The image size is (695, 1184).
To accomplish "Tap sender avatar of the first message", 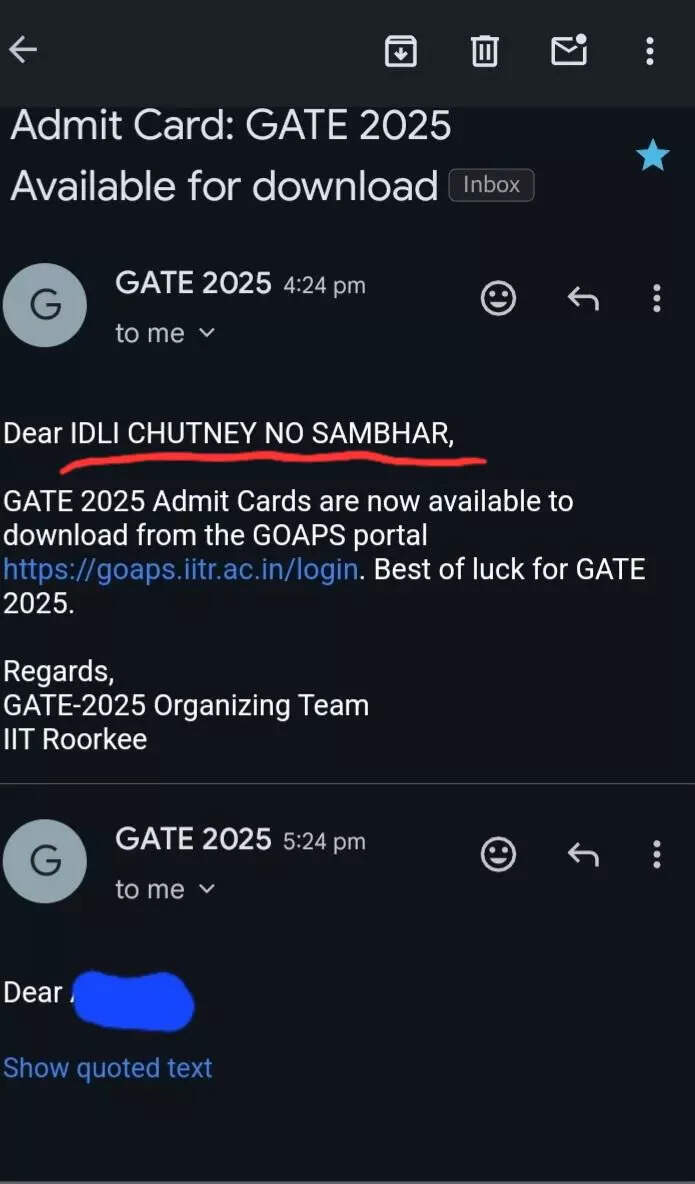I will [45, 305].
